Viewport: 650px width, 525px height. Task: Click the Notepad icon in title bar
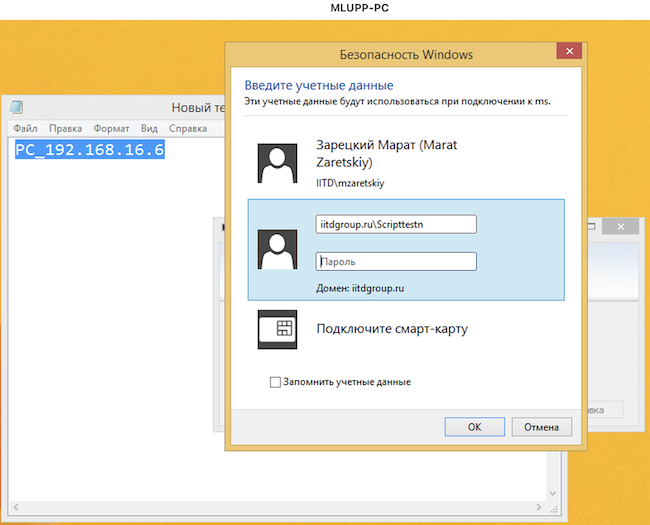click(17, 107)
